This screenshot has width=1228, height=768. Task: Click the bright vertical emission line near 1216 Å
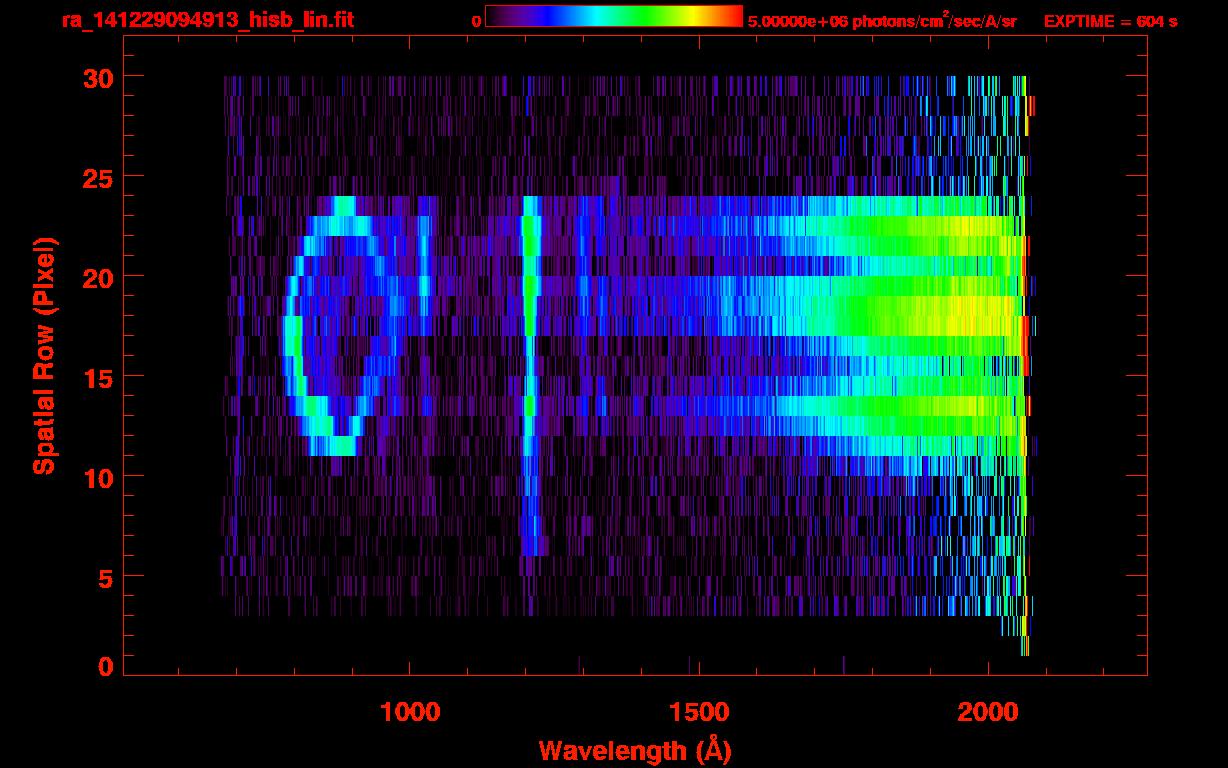[531, 375]
